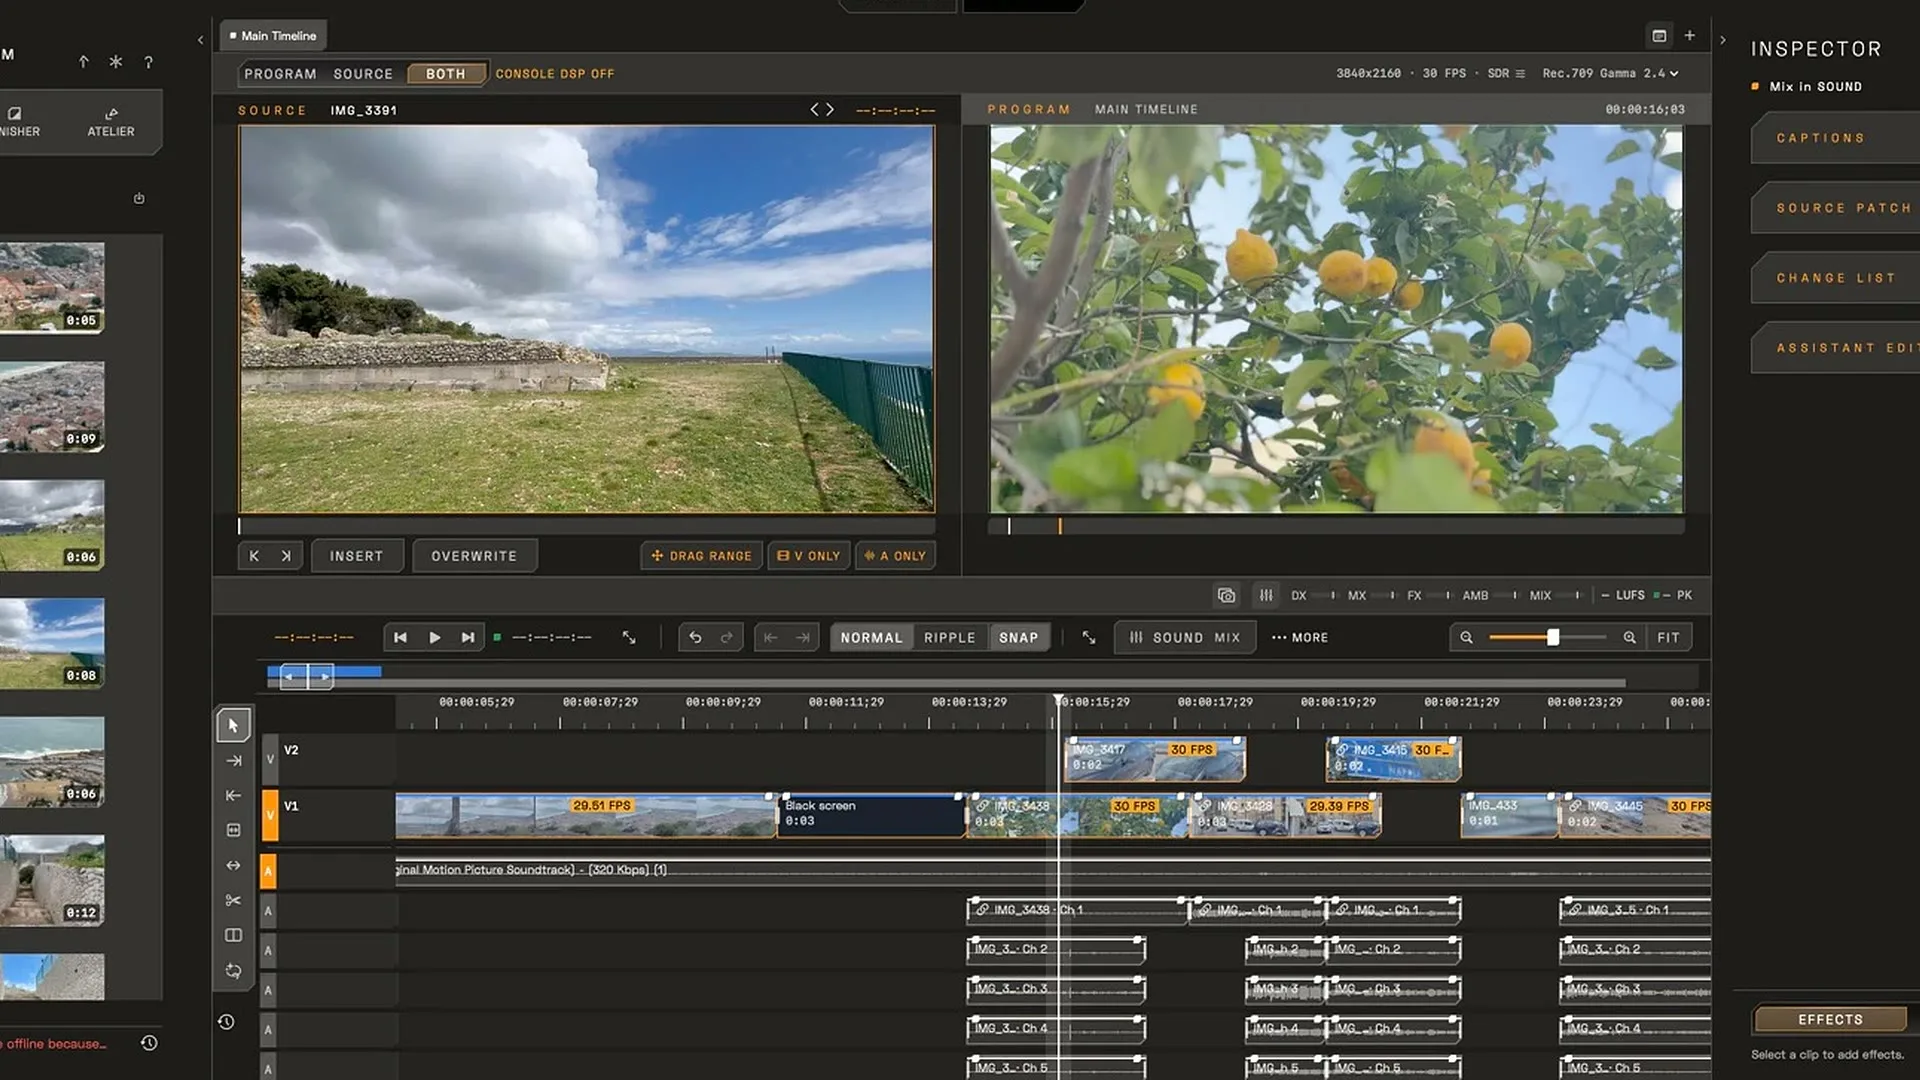The height and width of the screenshot is (1080, 1920).
Task: Choose the horizontal double-arrow slip tool
Action: click(233, 865)
